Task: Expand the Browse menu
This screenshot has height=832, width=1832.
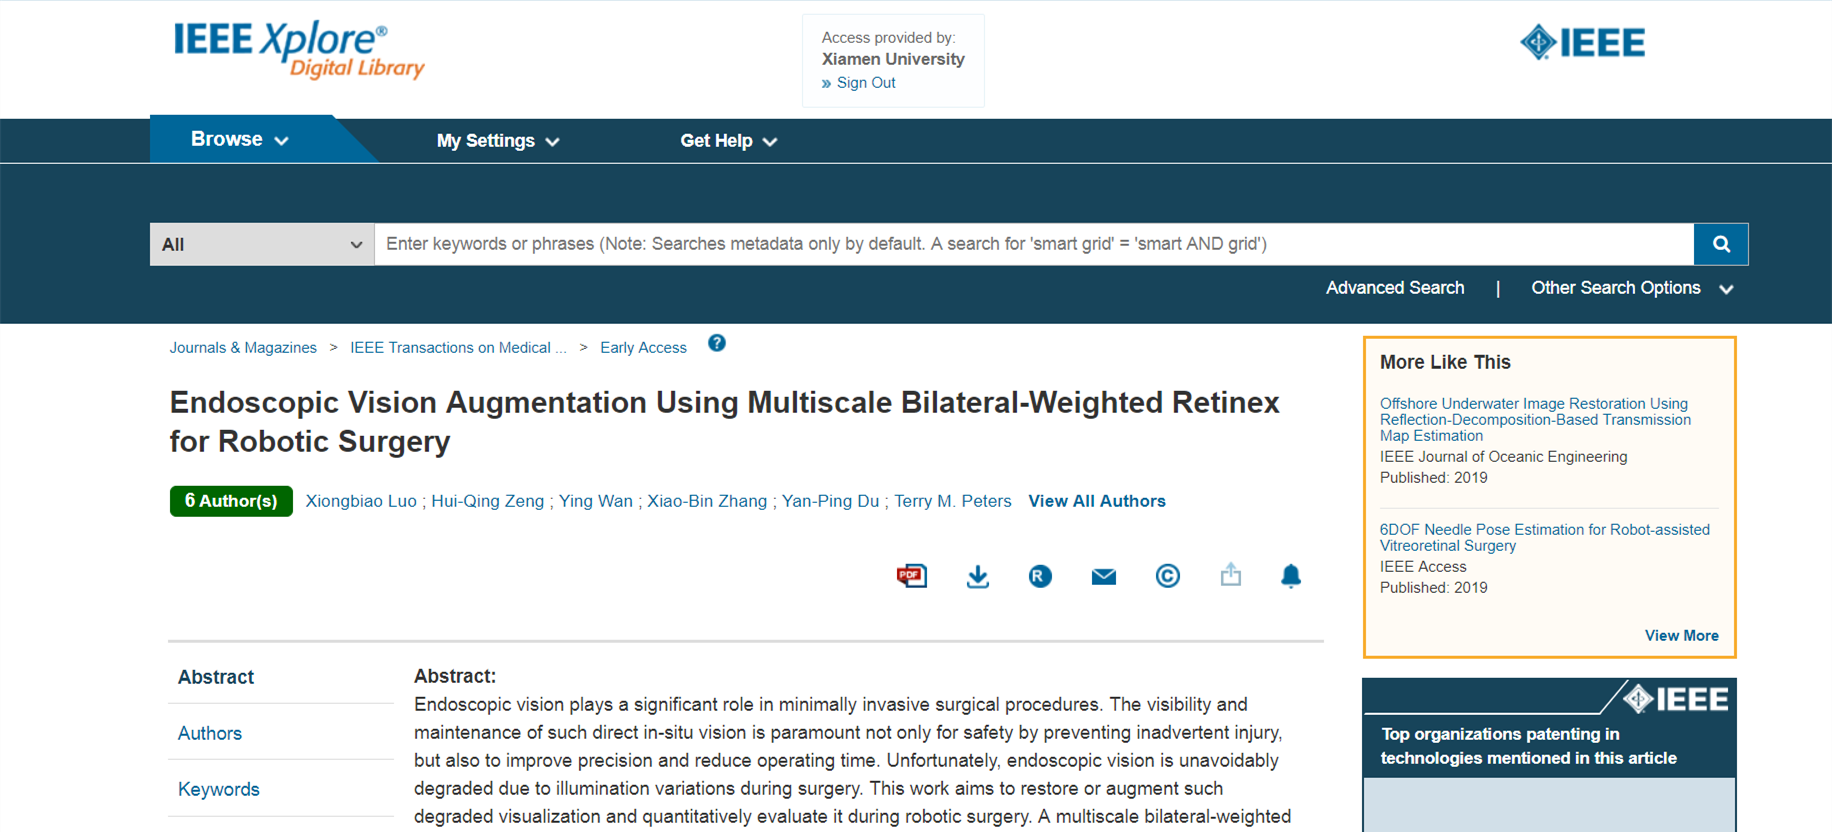Action: pos(240,140)
